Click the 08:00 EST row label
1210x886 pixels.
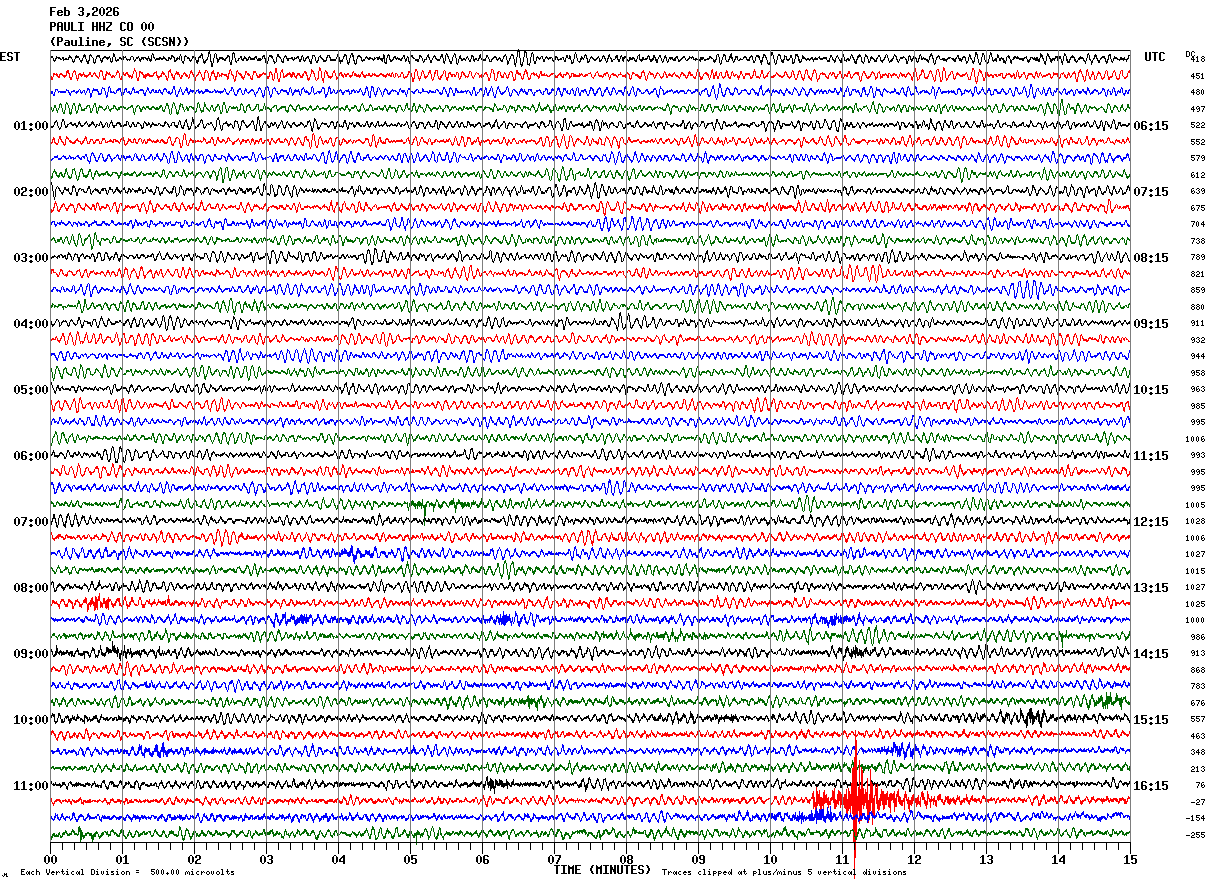point(30,588)
